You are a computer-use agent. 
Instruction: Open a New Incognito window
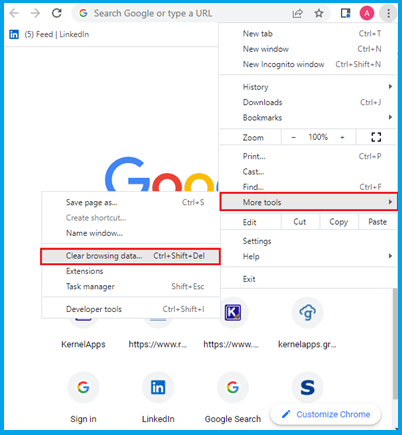point(308,64)
